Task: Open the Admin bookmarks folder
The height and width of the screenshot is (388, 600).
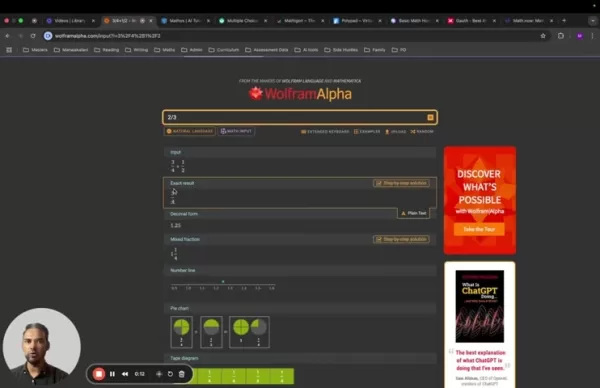Action: point(192,50)
